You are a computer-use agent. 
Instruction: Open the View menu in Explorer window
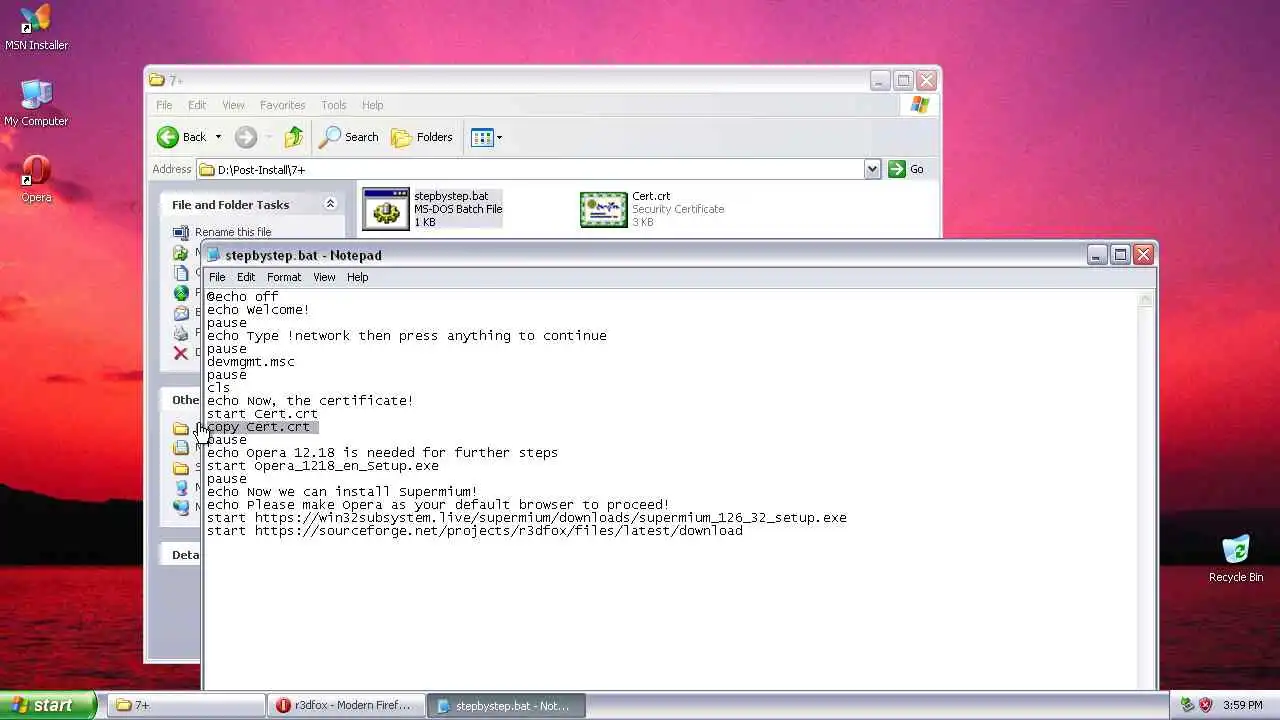[x=233, y=105]
